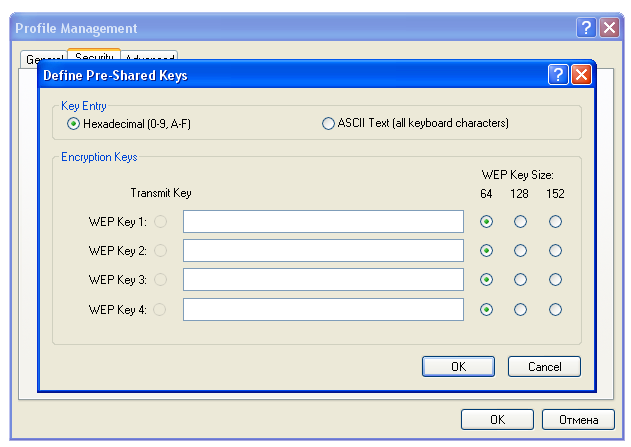
Task: Set WEP Key 1 size to 128
Action: (x=520, y=221)
